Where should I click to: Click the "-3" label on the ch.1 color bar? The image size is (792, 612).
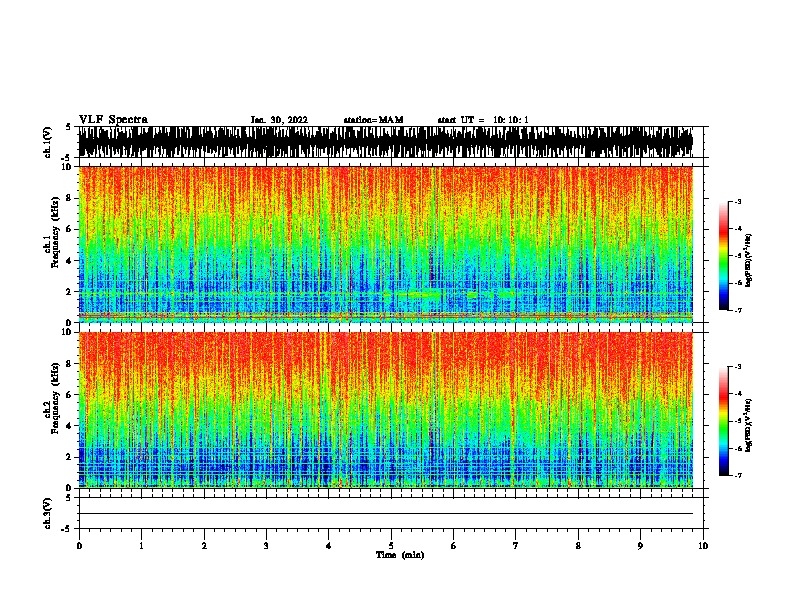[x=737, y=201]
